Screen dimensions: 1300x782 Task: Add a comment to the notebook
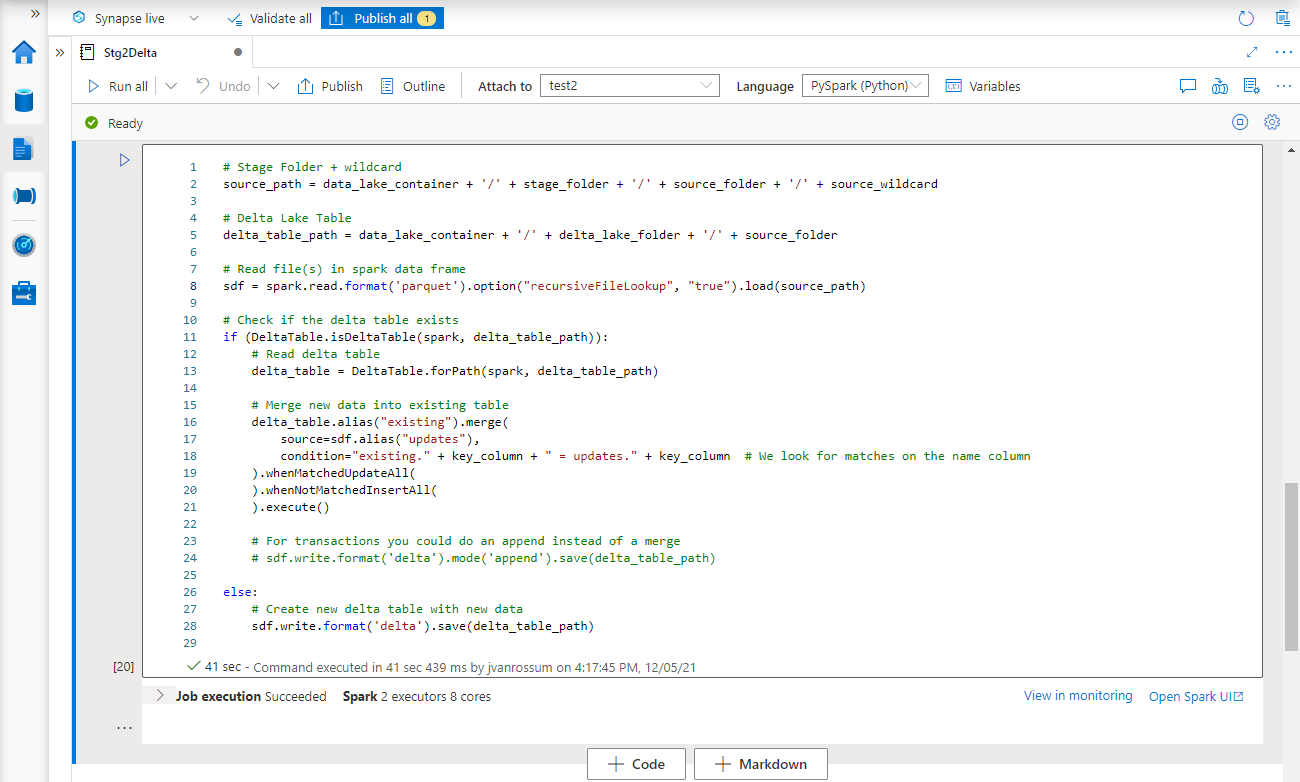1188,86
